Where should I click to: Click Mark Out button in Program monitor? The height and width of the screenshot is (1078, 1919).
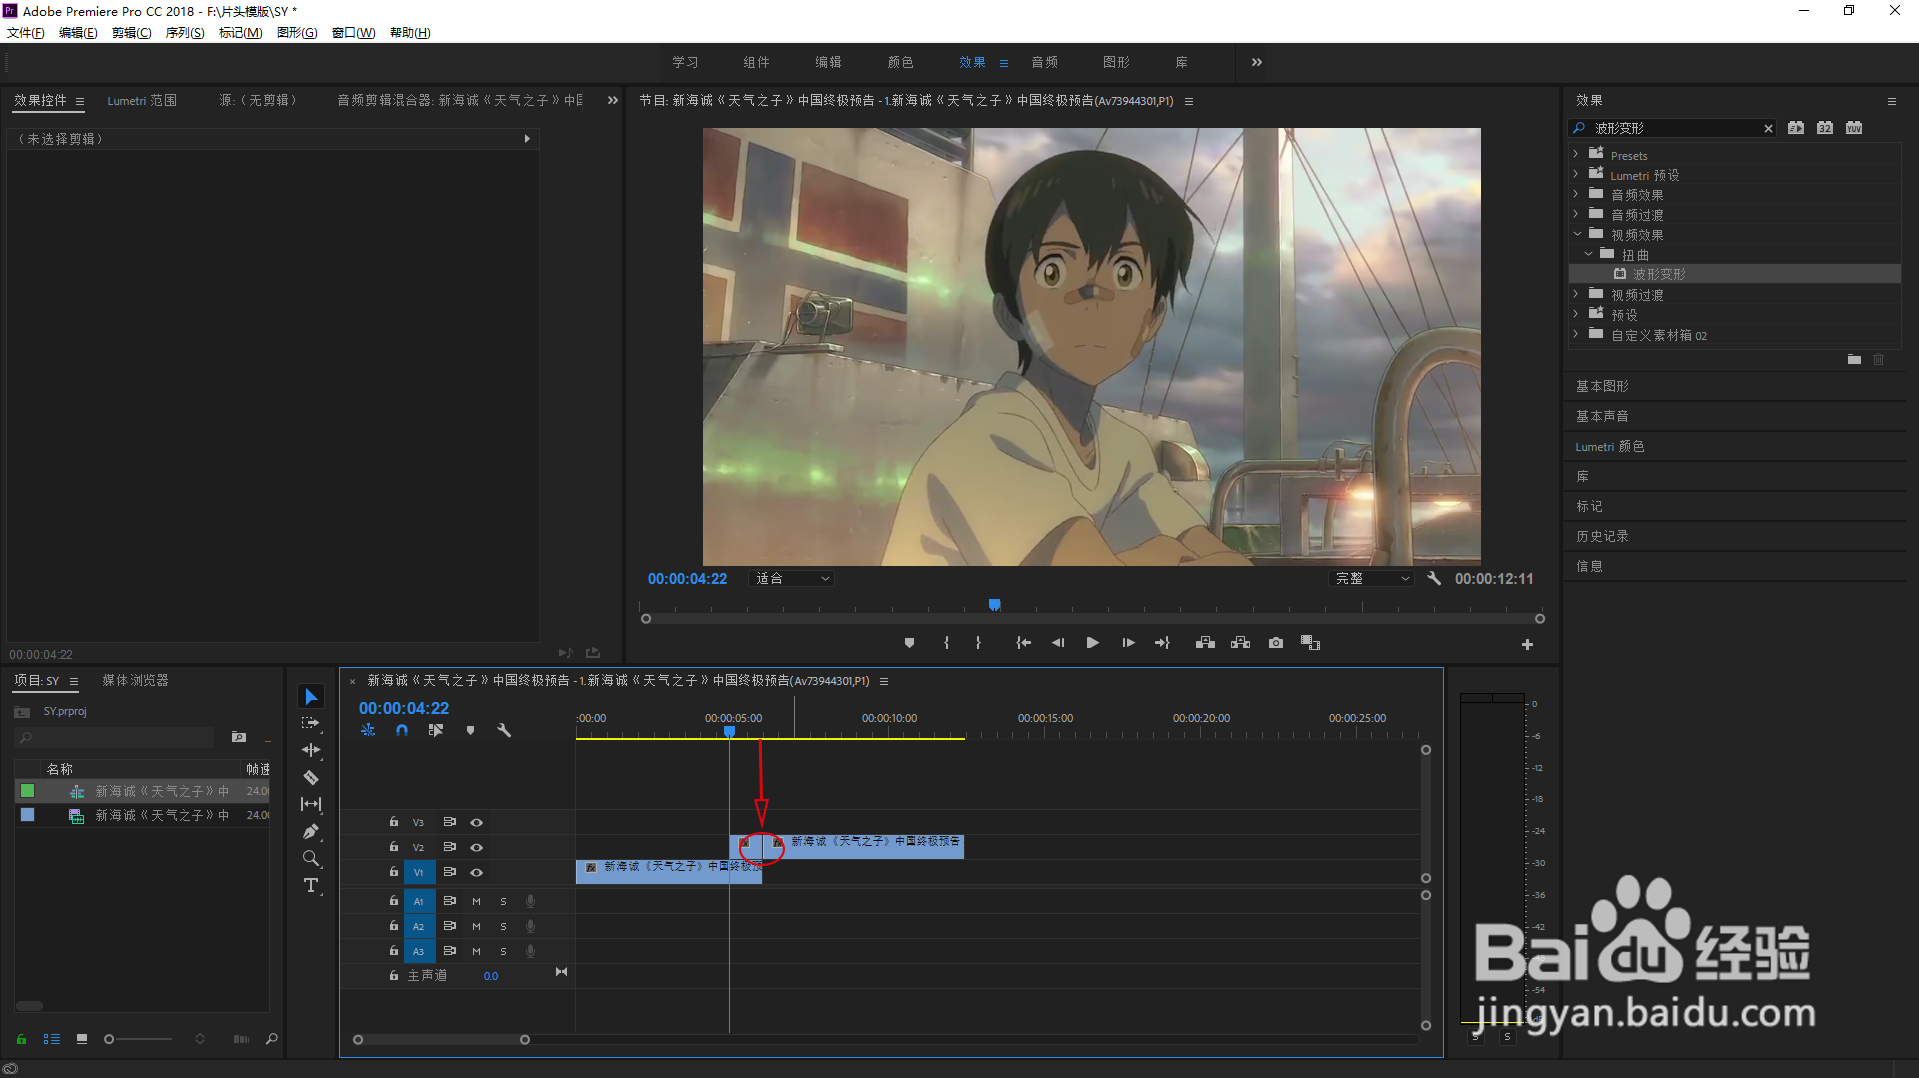pos(978,643)
